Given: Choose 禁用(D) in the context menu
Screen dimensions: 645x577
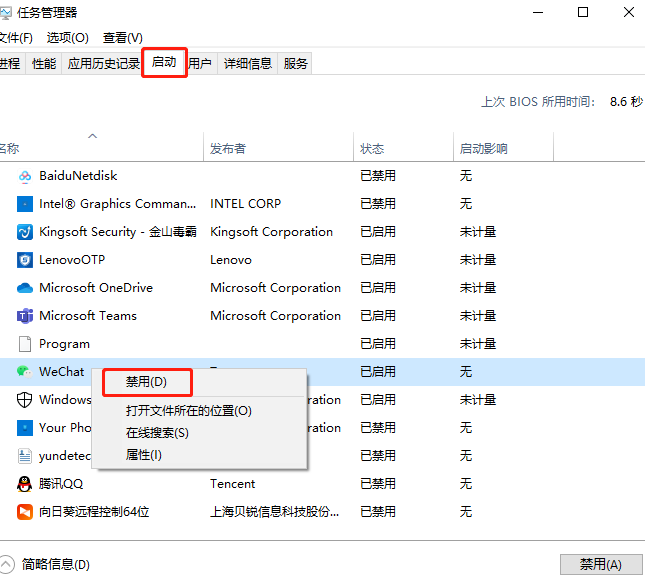Looking at the screenshot, I should point(147,382).
